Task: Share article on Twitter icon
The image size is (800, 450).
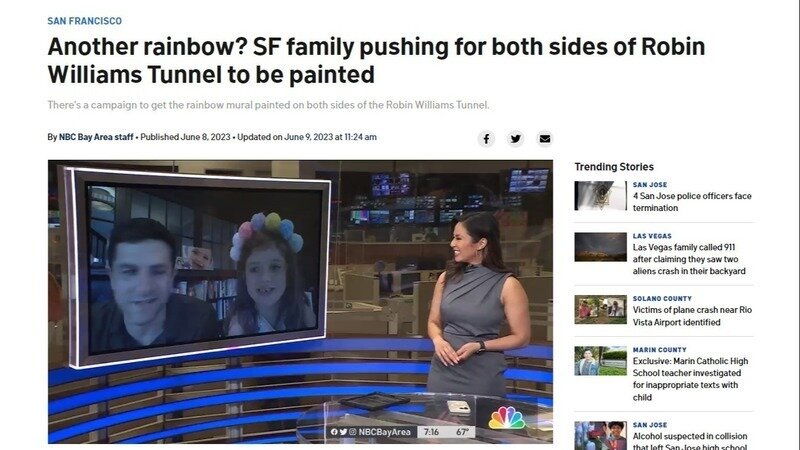Action: pos(516,138)
